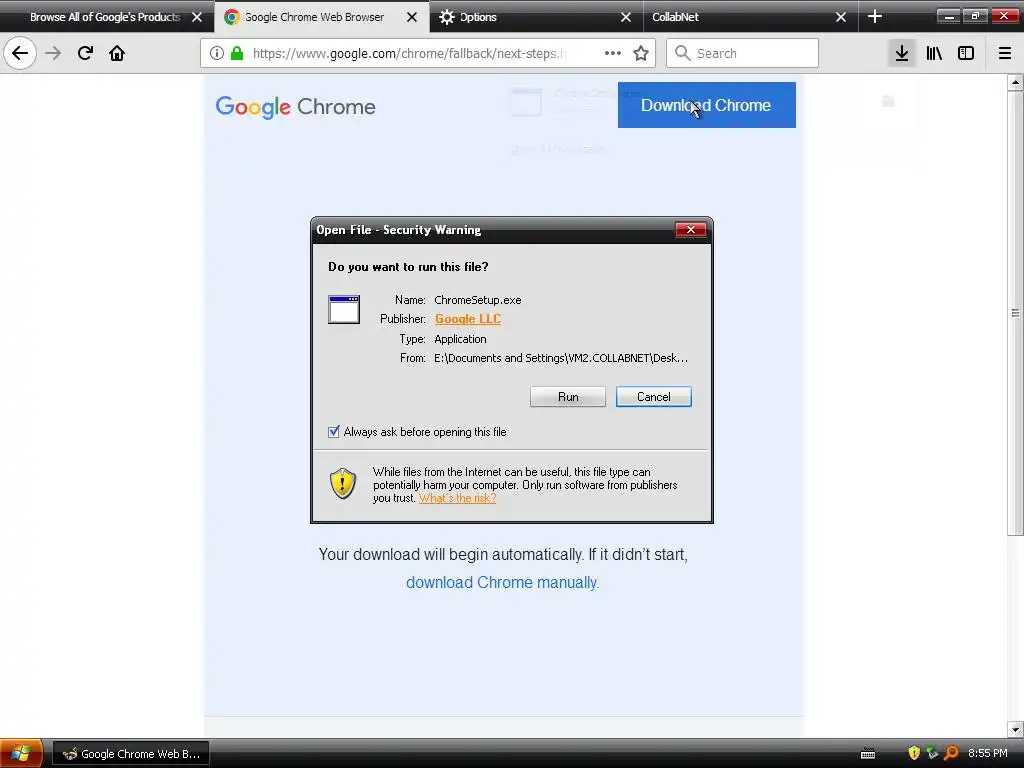Close the Google Chrome Web Browser tab
Screen dimensions: 1024x768
pos(411,17)
